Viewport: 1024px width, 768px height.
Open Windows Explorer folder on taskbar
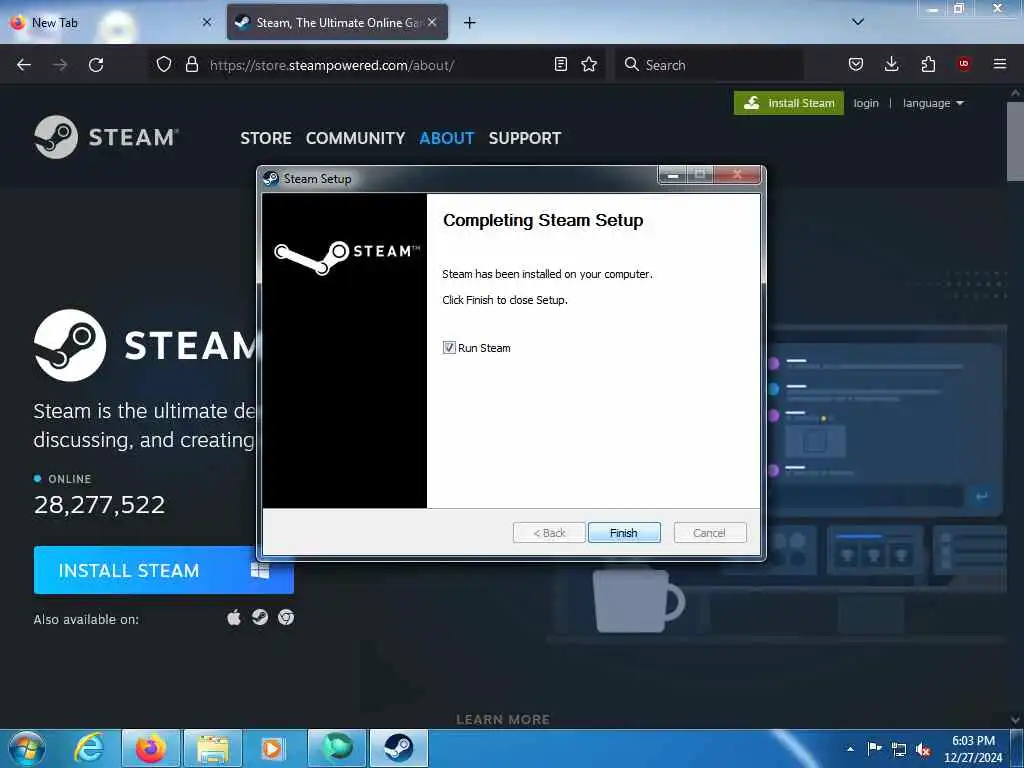(x=213, y=748)
